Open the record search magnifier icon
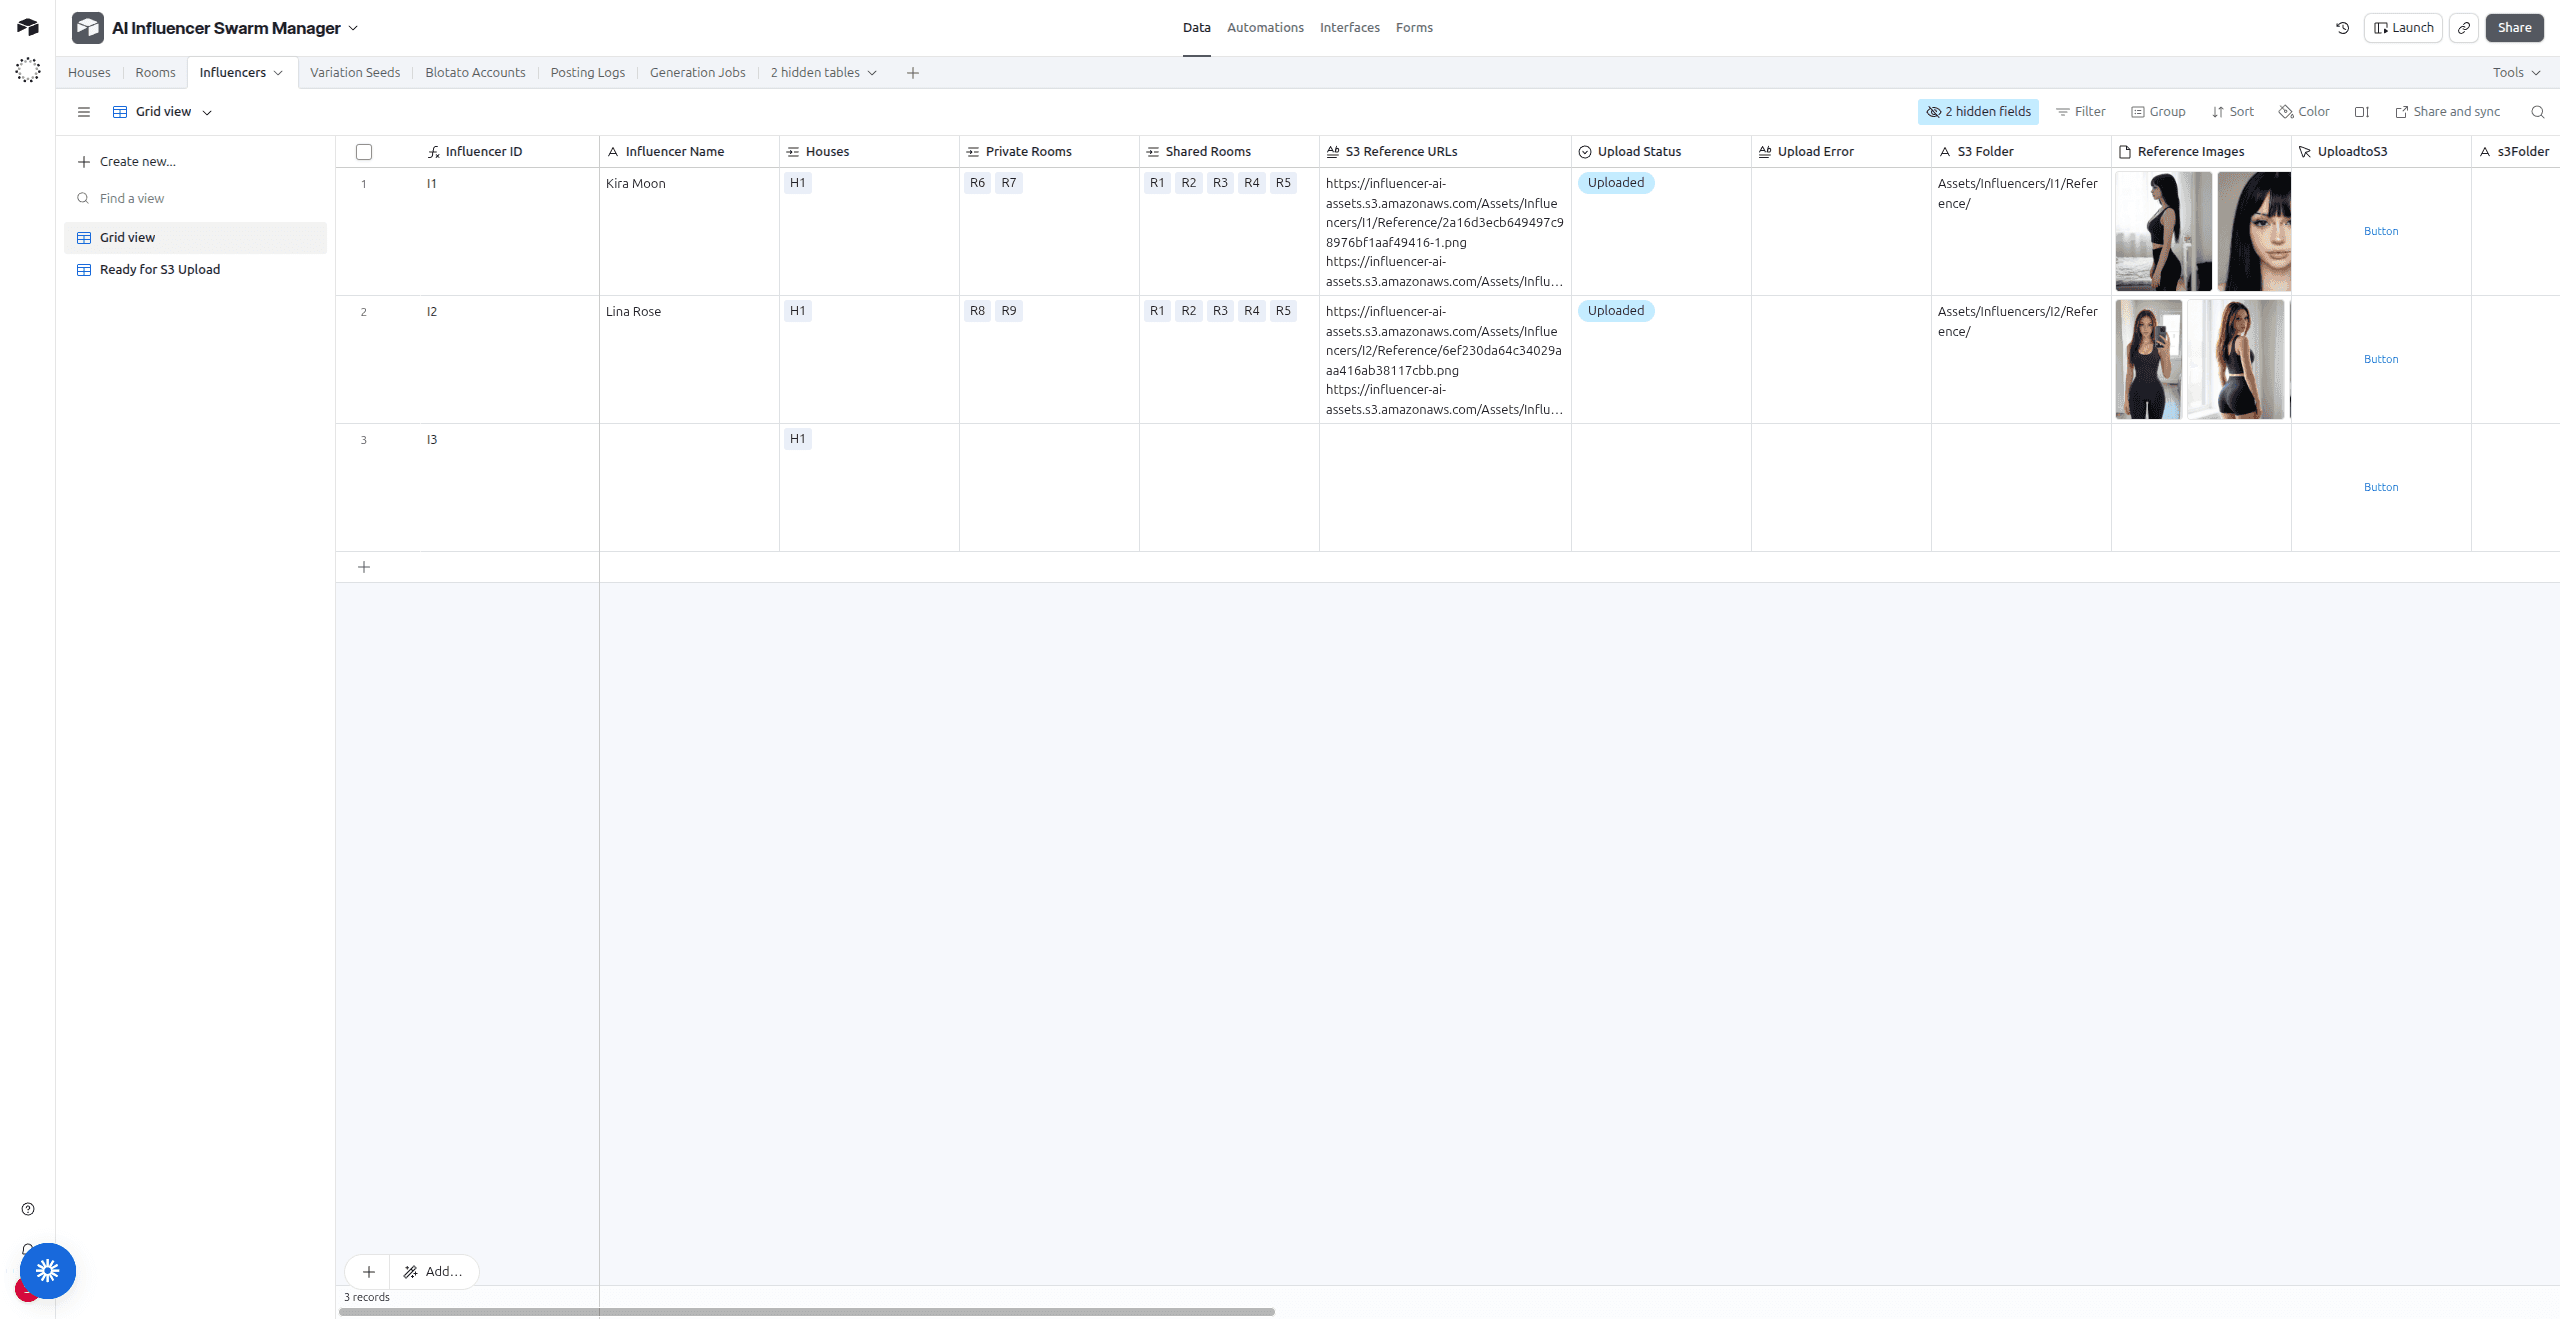 coord(2538,112)
